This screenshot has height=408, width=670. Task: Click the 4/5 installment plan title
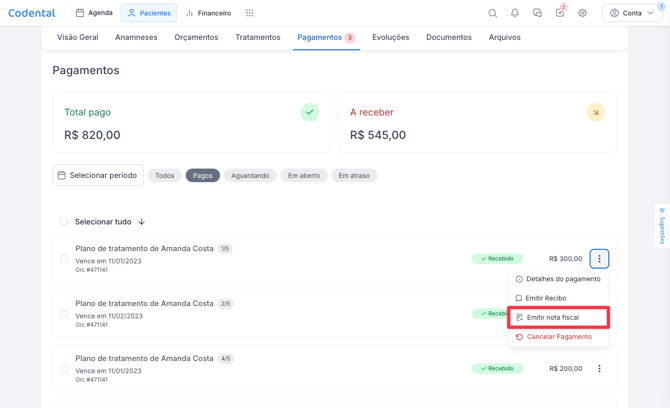pyautogui.click(x=144, y=358)
